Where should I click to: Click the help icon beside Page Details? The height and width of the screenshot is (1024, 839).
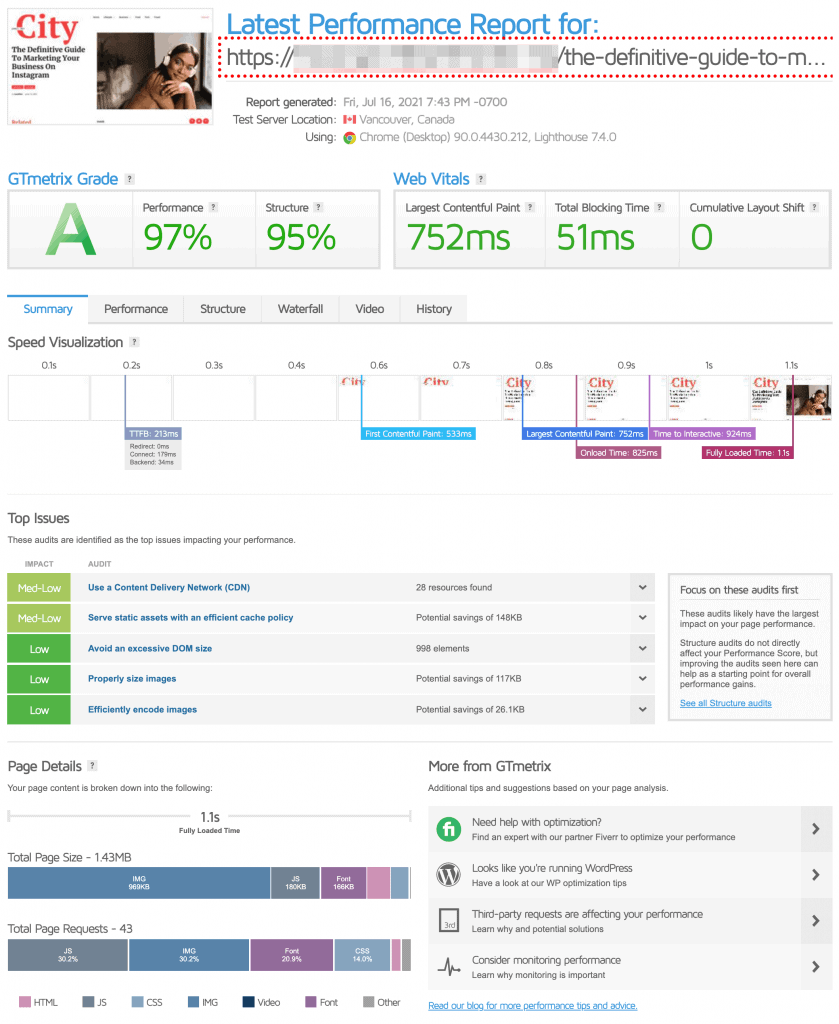coord(93,766)
